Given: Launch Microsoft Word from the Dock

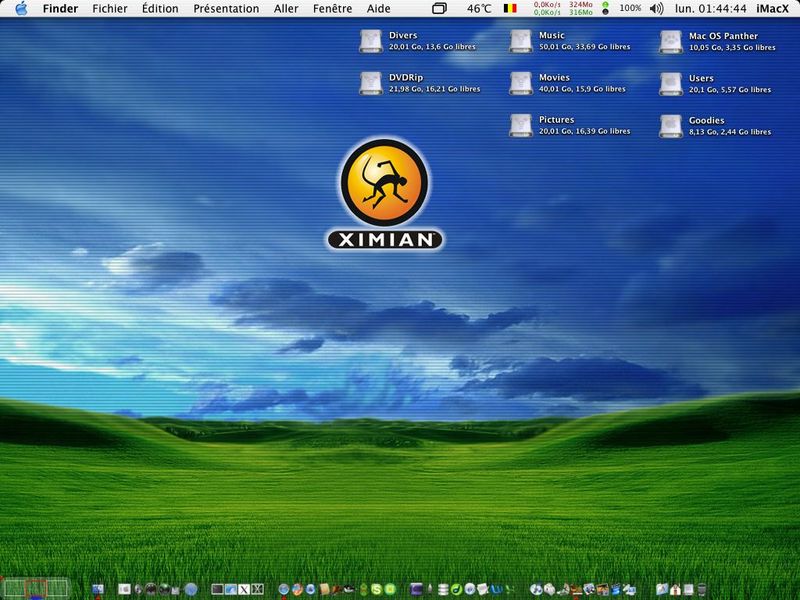Looking at the screenshot, I should tap(496, 589).
